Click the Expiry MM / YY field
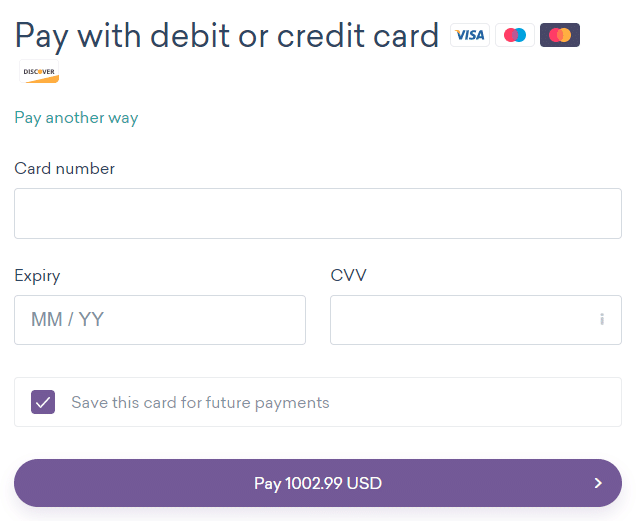 (160, 320)
